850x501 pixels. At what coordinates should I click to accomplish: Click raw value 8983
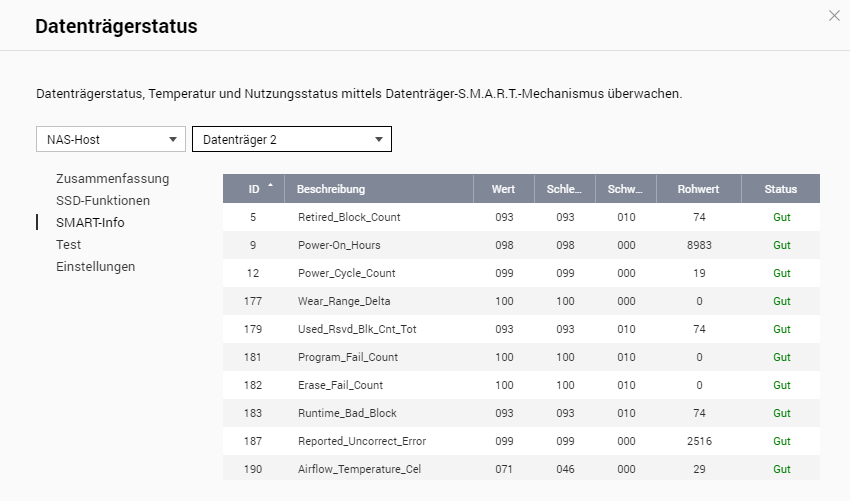(x=699, y=245)
